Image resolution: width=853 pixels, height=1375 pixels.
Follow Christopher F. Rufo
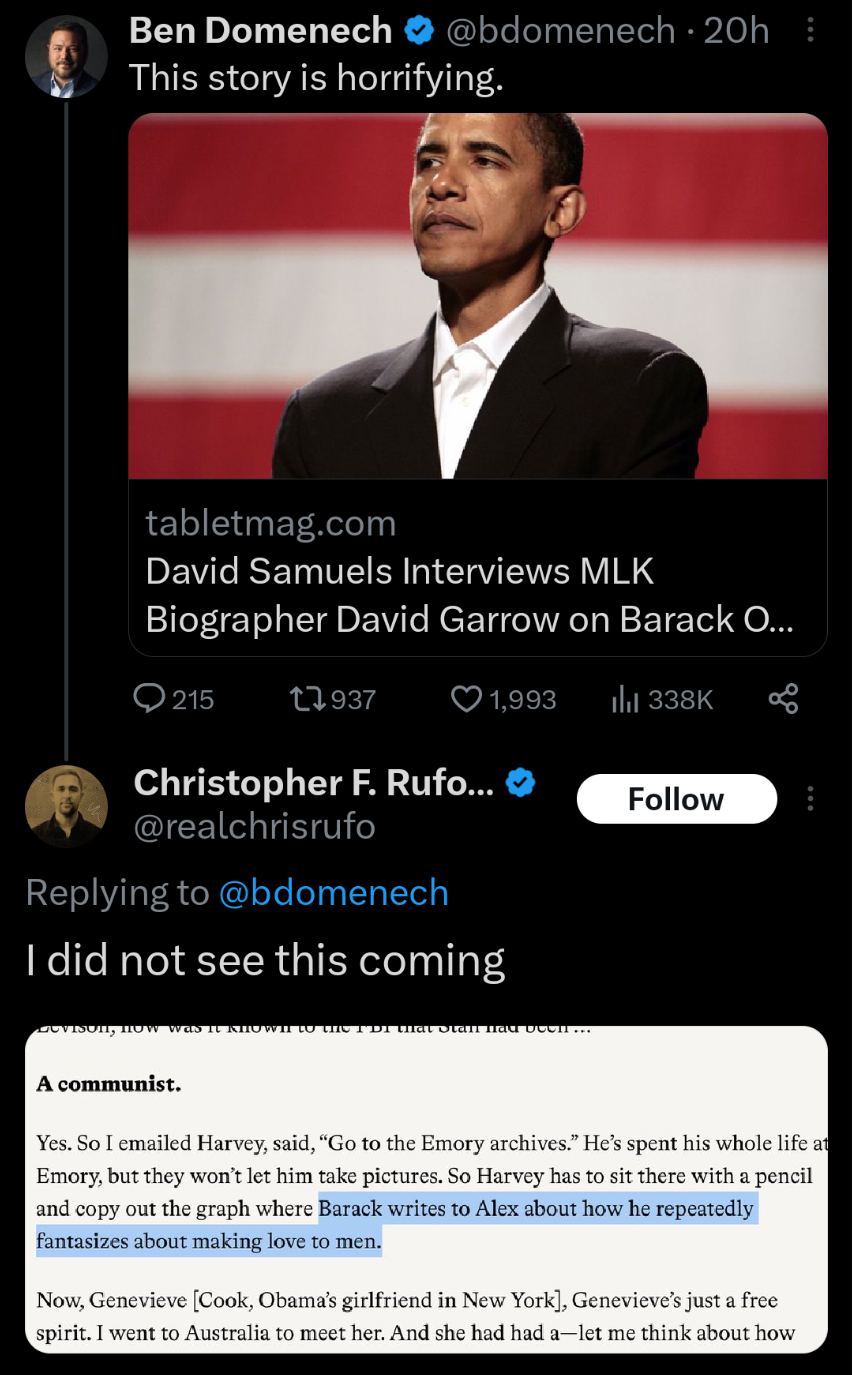pos(676,799)
